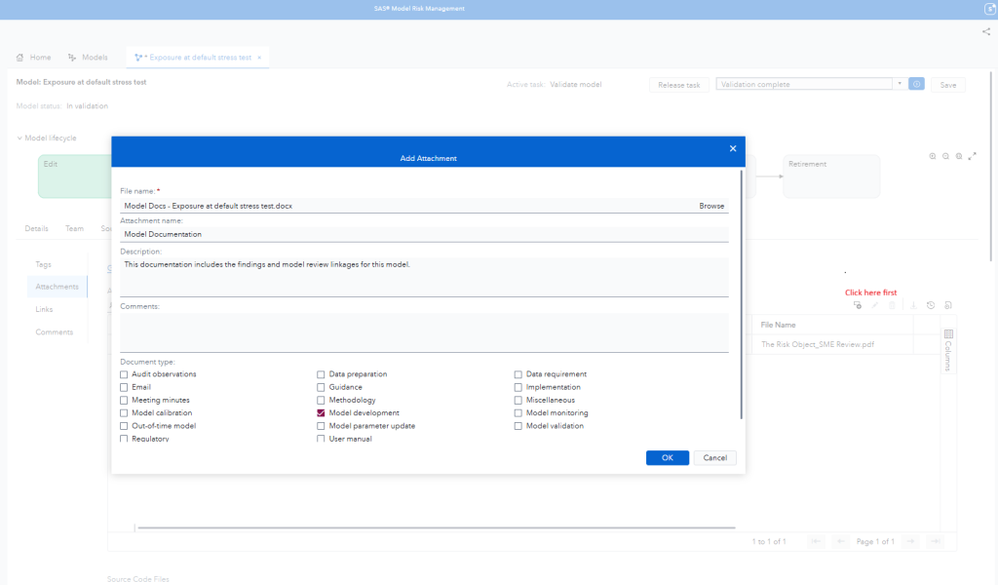Check the Email document type
Screen dimensions: 998x585
(124, 387)
